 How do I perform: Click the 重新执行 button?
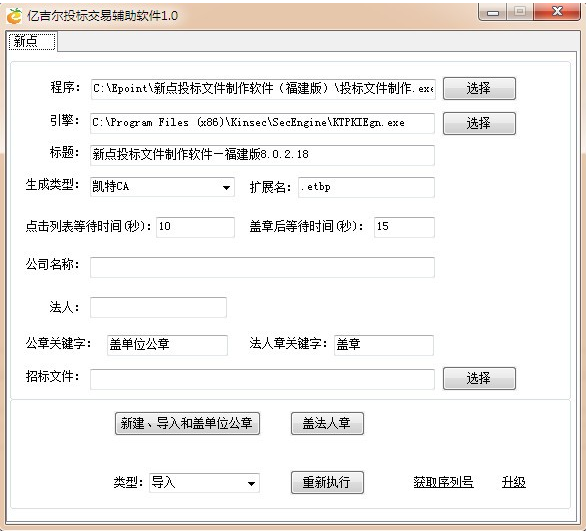(x=327, y=482)
